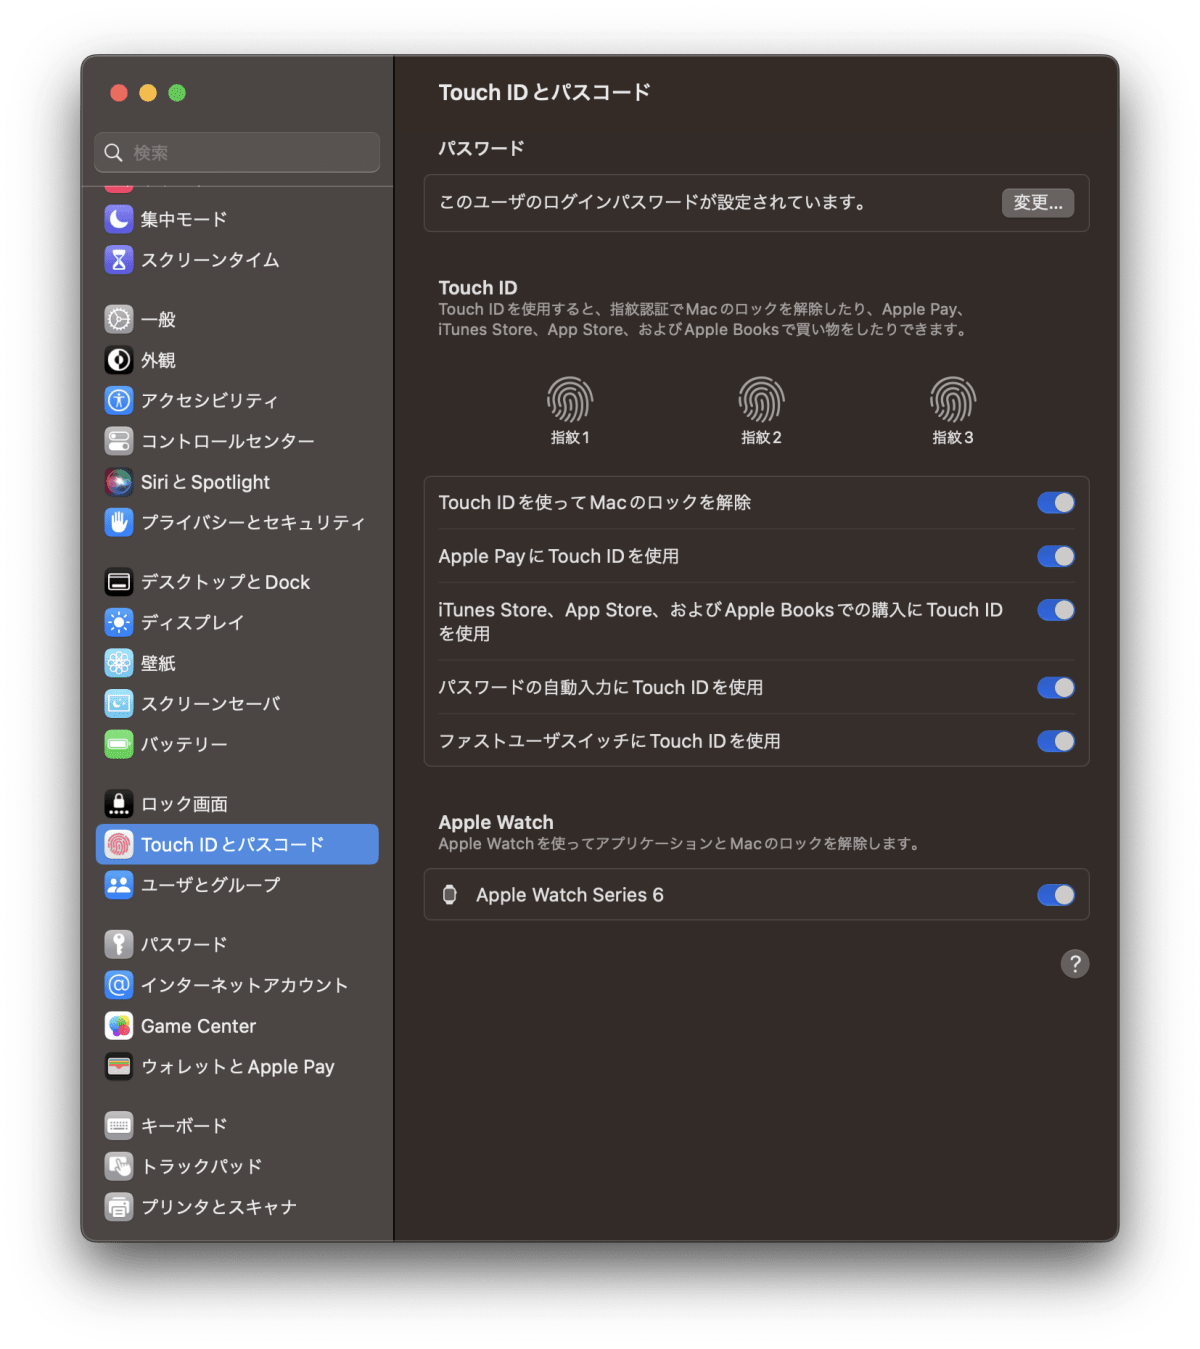Open the 一般 gear icon
The image size is (1200, 1349).
tap(119, 319)
